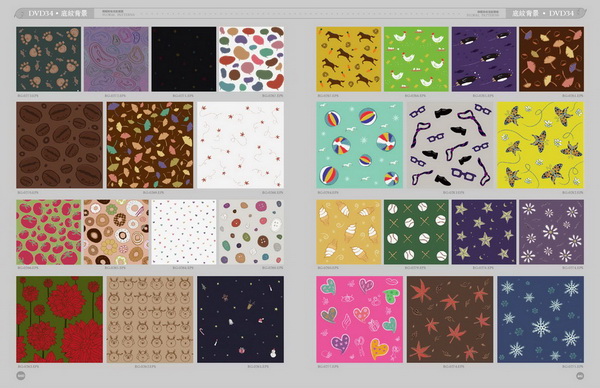Select the white hens on green pattern

pos(416,59)
